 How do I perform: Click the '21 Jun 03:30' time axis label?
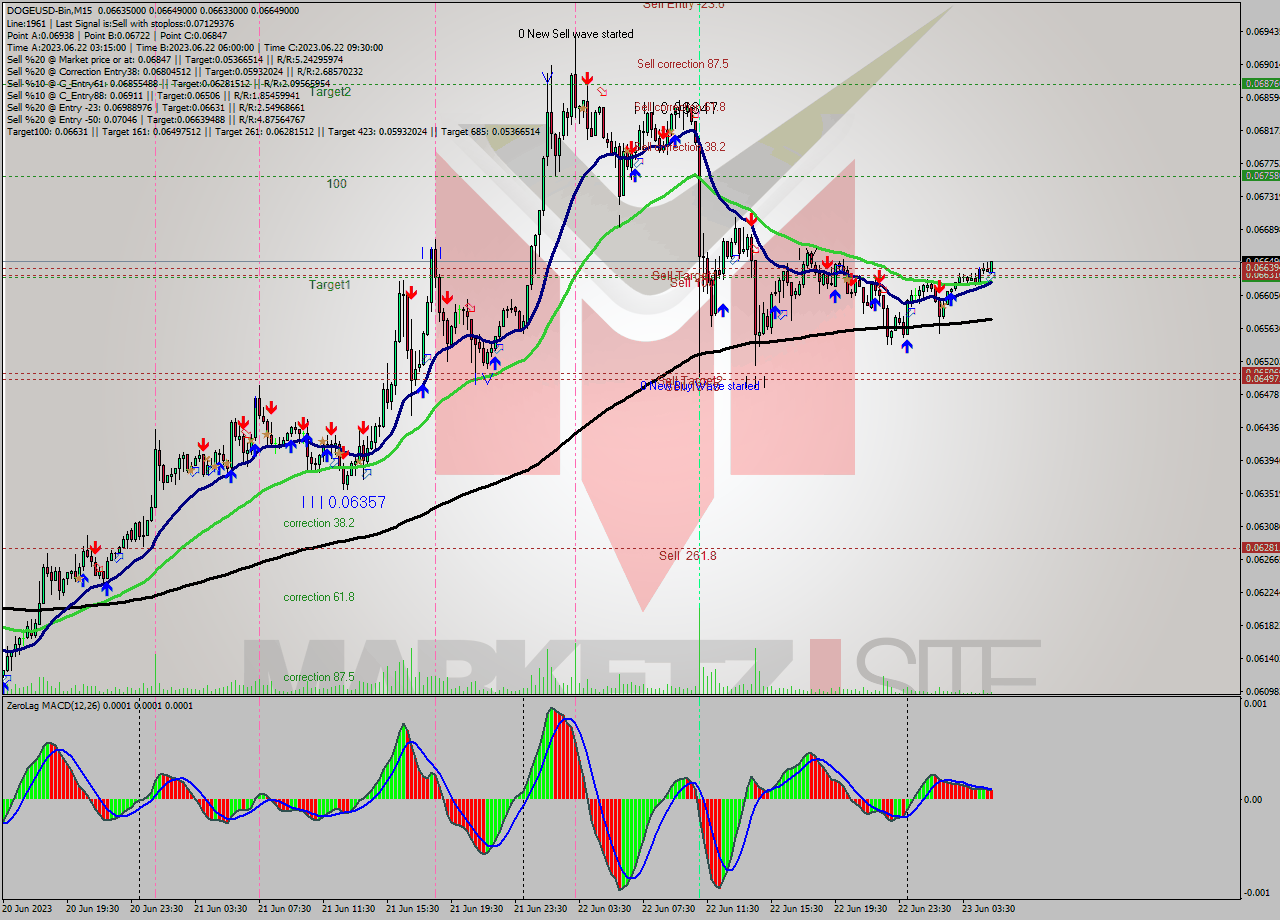[x=220, y=909]
